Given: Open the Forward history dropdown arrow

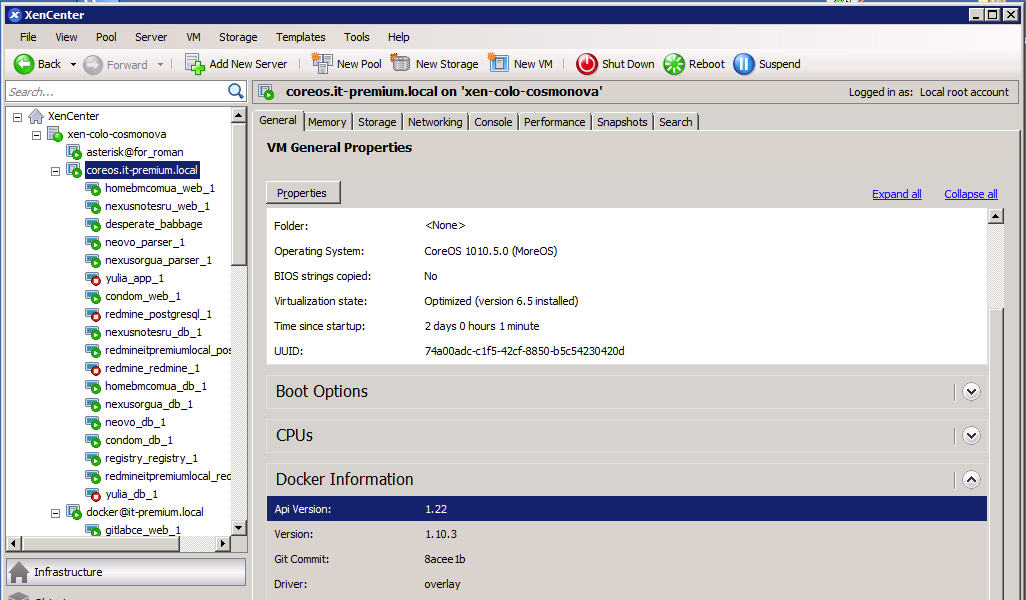Looking at the screenshot, I should (160, 65).
